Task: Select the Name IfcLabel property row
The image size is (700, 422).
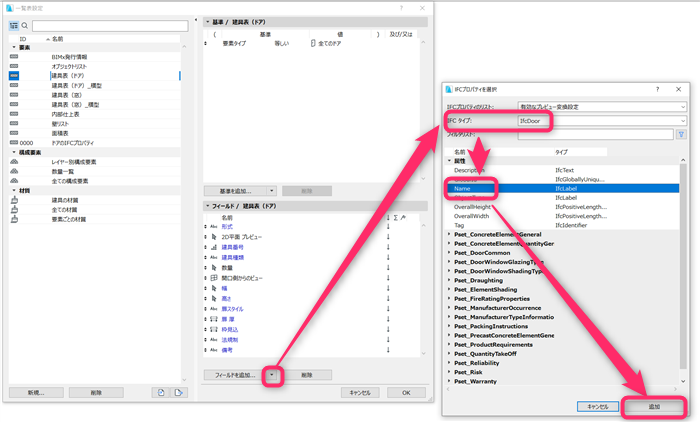Action: click(562, 188)
